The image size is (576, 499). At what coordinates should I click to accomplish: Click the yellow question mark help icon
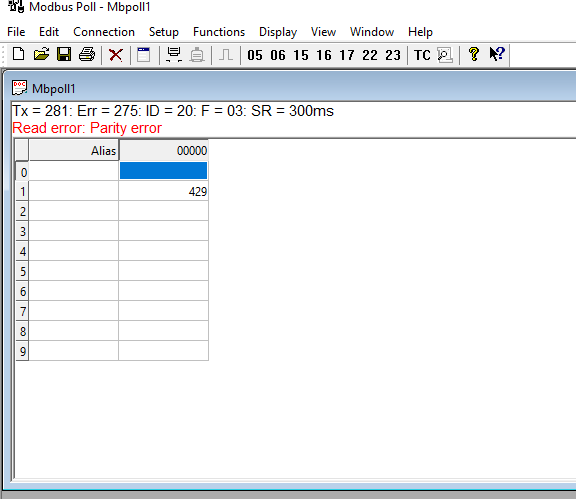pos(474,54)
